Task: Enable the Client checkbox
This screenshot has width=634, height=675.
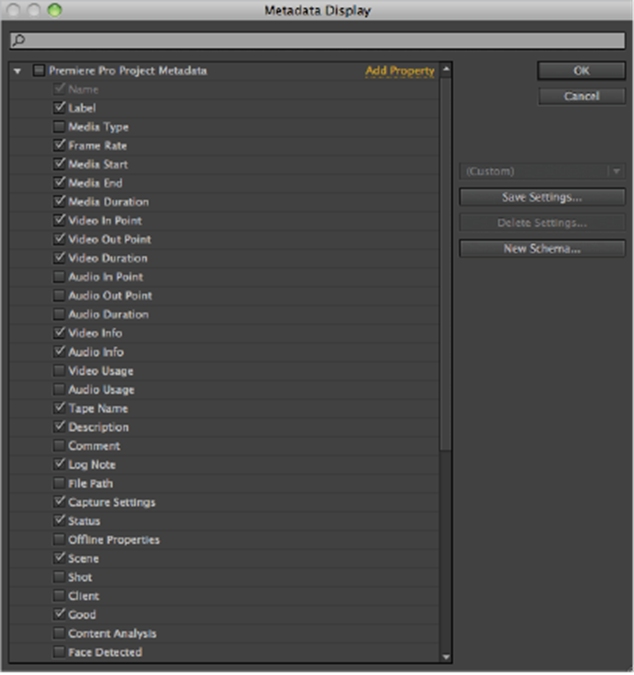Action: tap(59, 596)
